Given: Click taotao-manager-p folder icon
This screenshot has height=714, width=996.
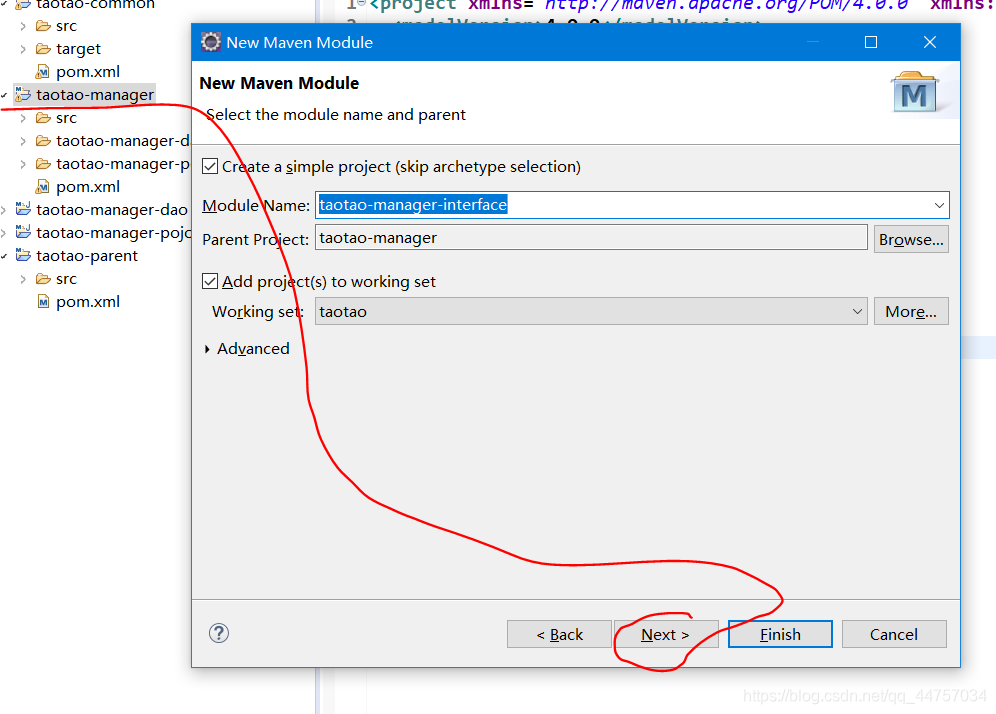Looking at the screenshot, I should point(43,163).
